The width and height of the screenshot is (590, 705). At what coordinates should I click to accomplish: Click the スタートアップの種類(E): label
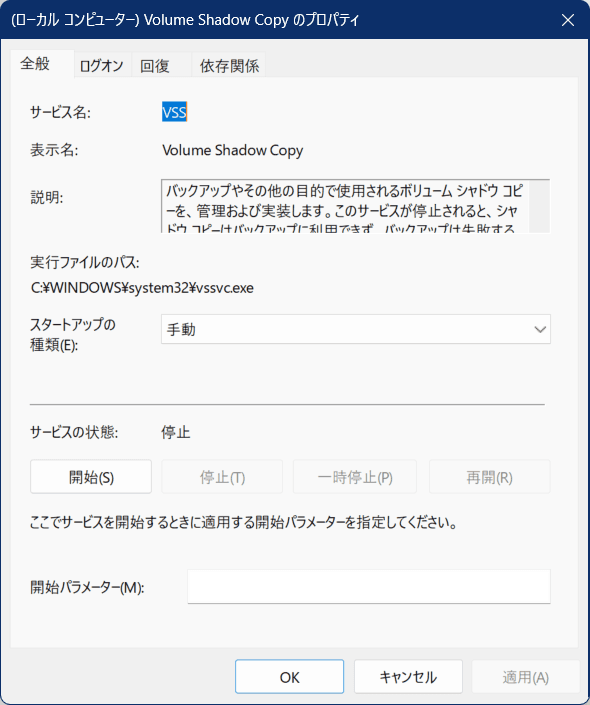pyautogui.click(x=73, y=335)
